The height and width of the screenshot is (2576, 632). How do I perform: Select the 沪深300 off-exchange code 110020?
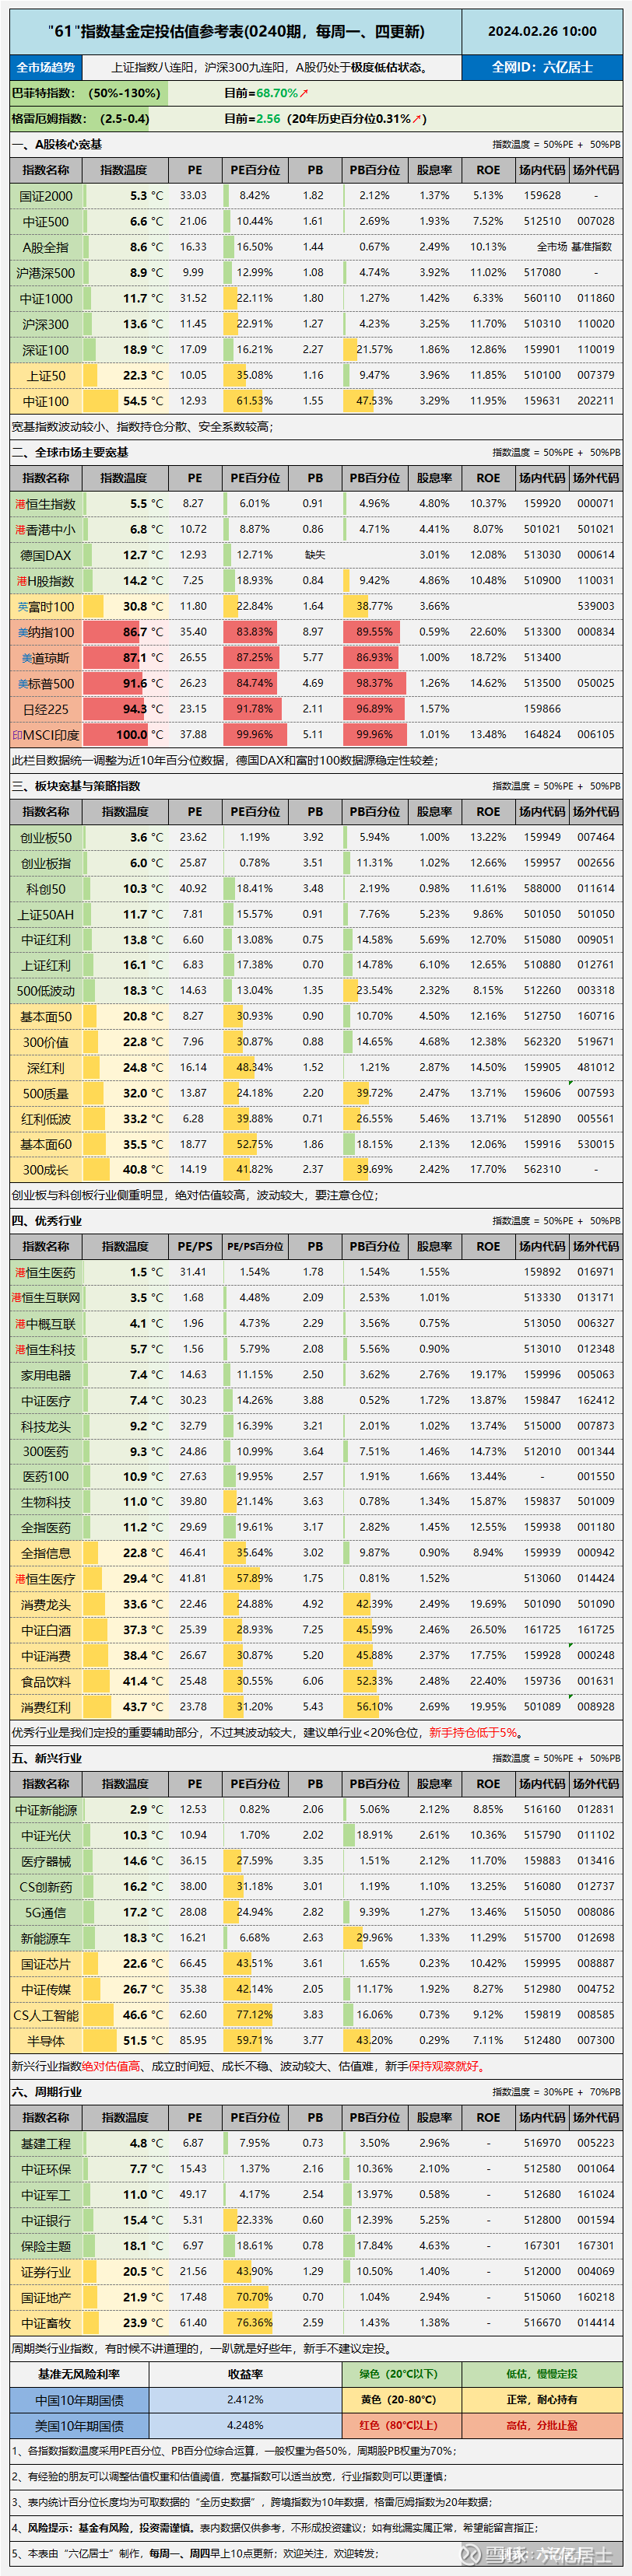(595, 324)
